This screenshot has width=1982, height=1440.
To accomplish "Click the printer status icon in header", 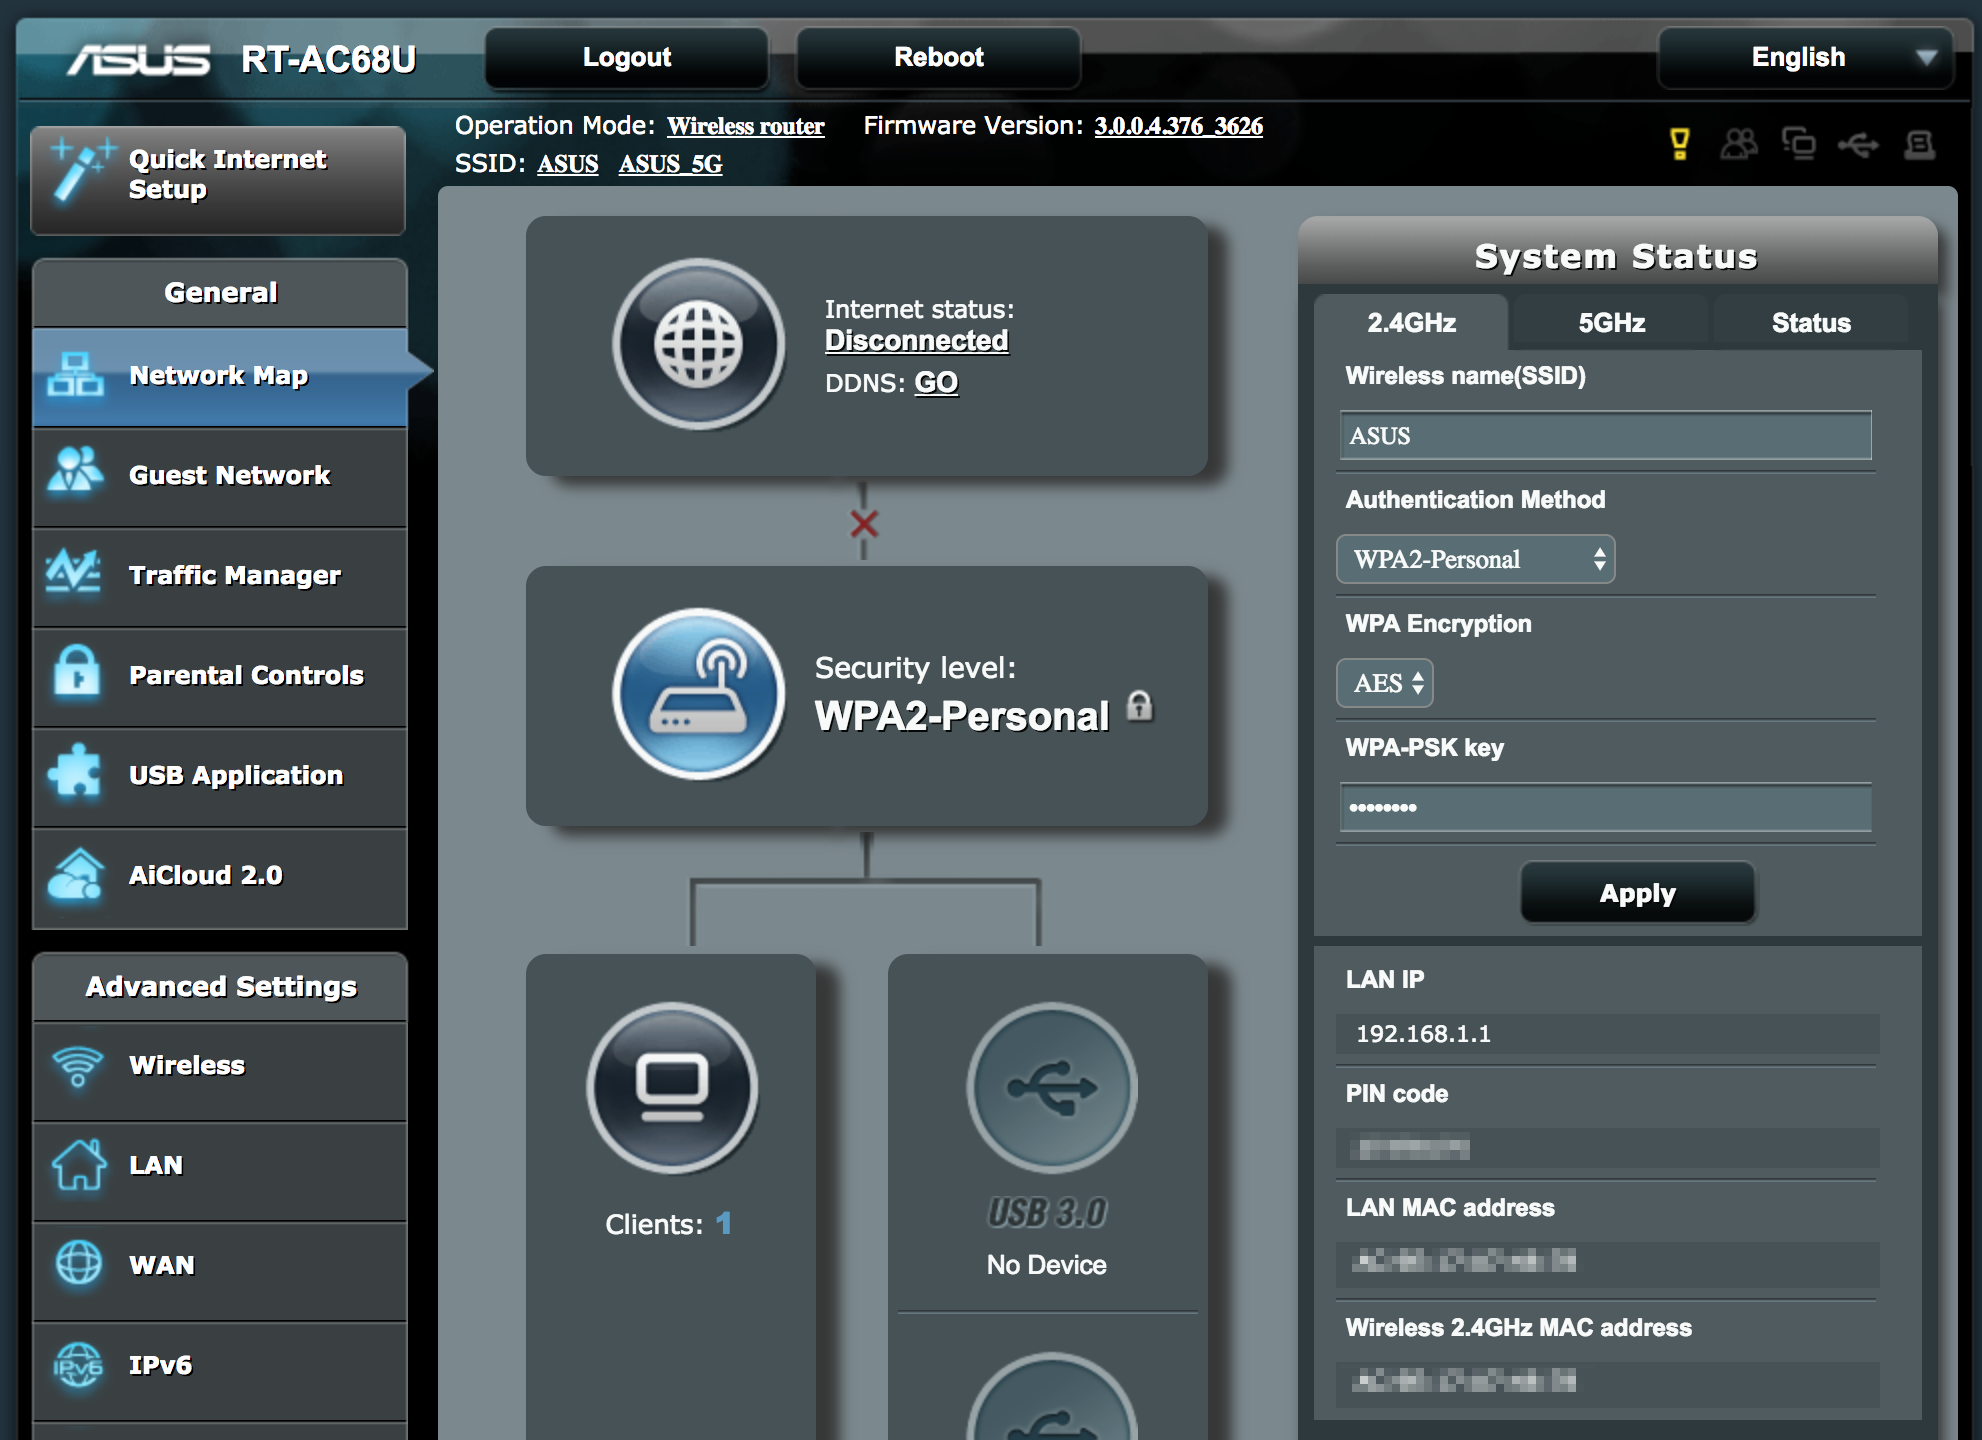I will (x=1919, y=145).
